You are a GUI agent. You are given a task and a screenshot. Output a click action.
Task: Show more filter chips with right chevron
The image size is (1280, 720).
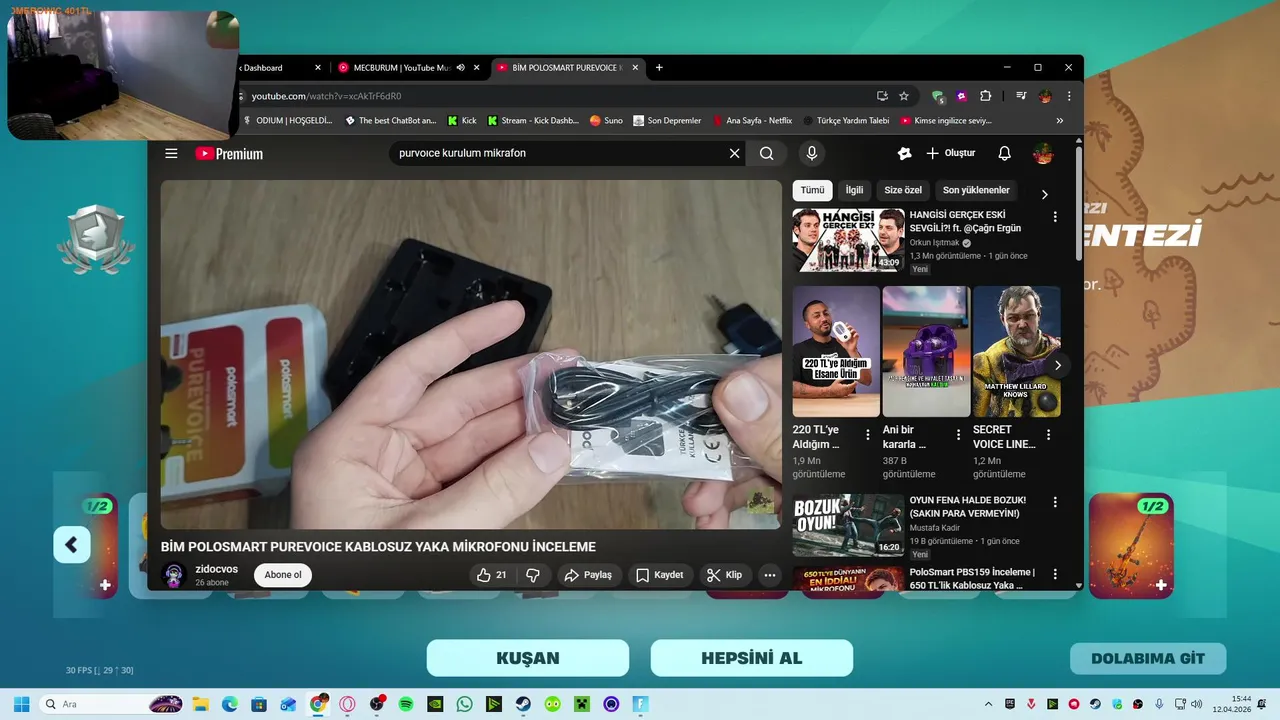coord(1045,194)
